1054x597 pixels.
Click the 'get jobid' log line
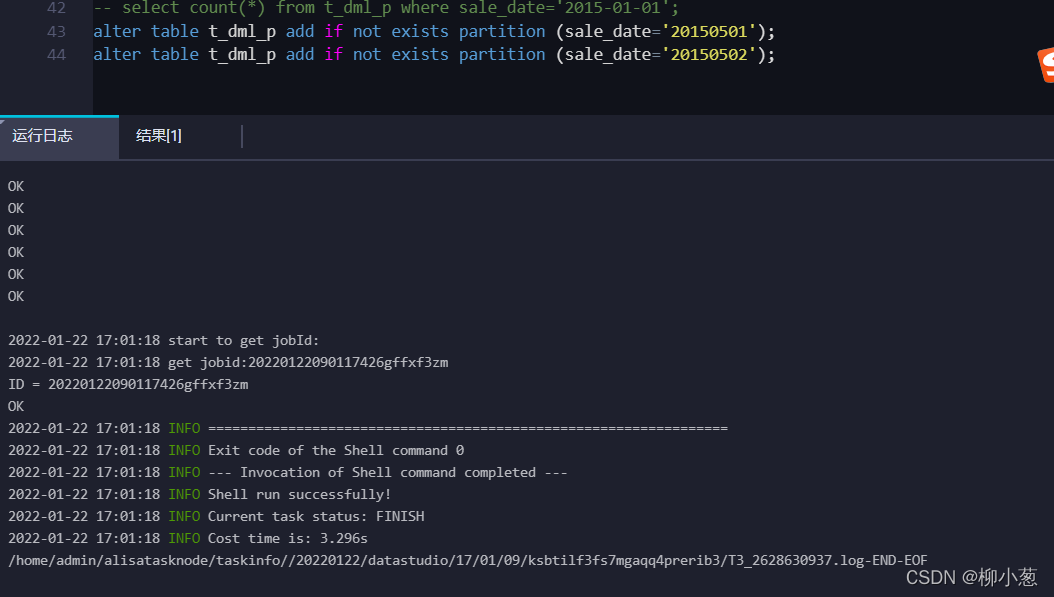228,362
